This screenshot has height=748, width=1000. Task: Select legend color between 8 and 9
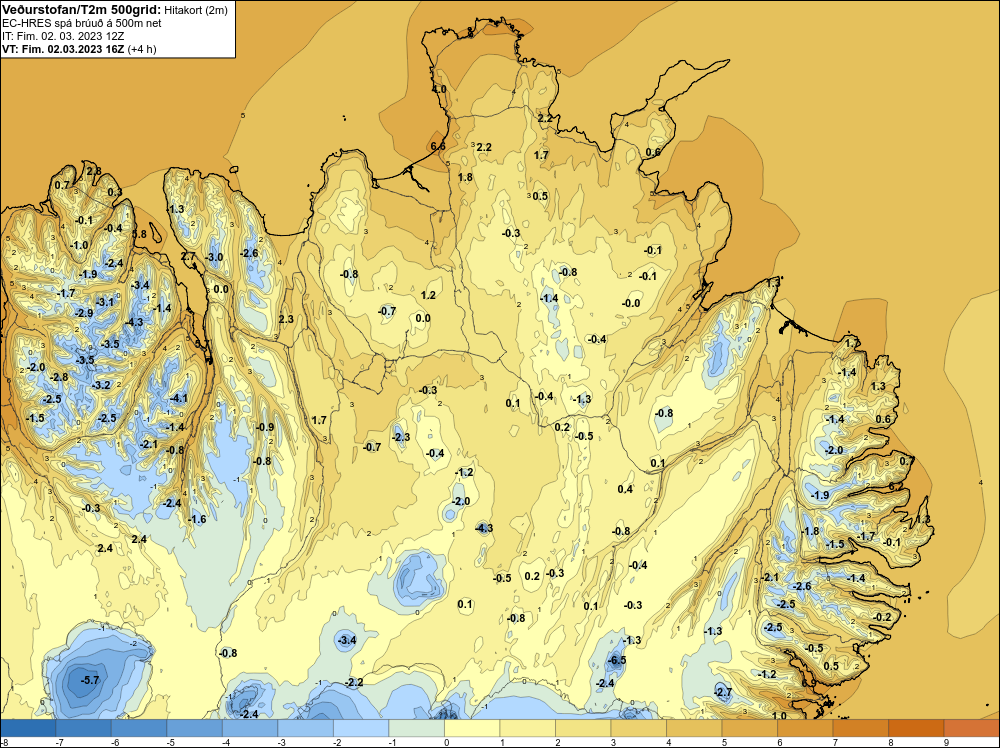916,728
